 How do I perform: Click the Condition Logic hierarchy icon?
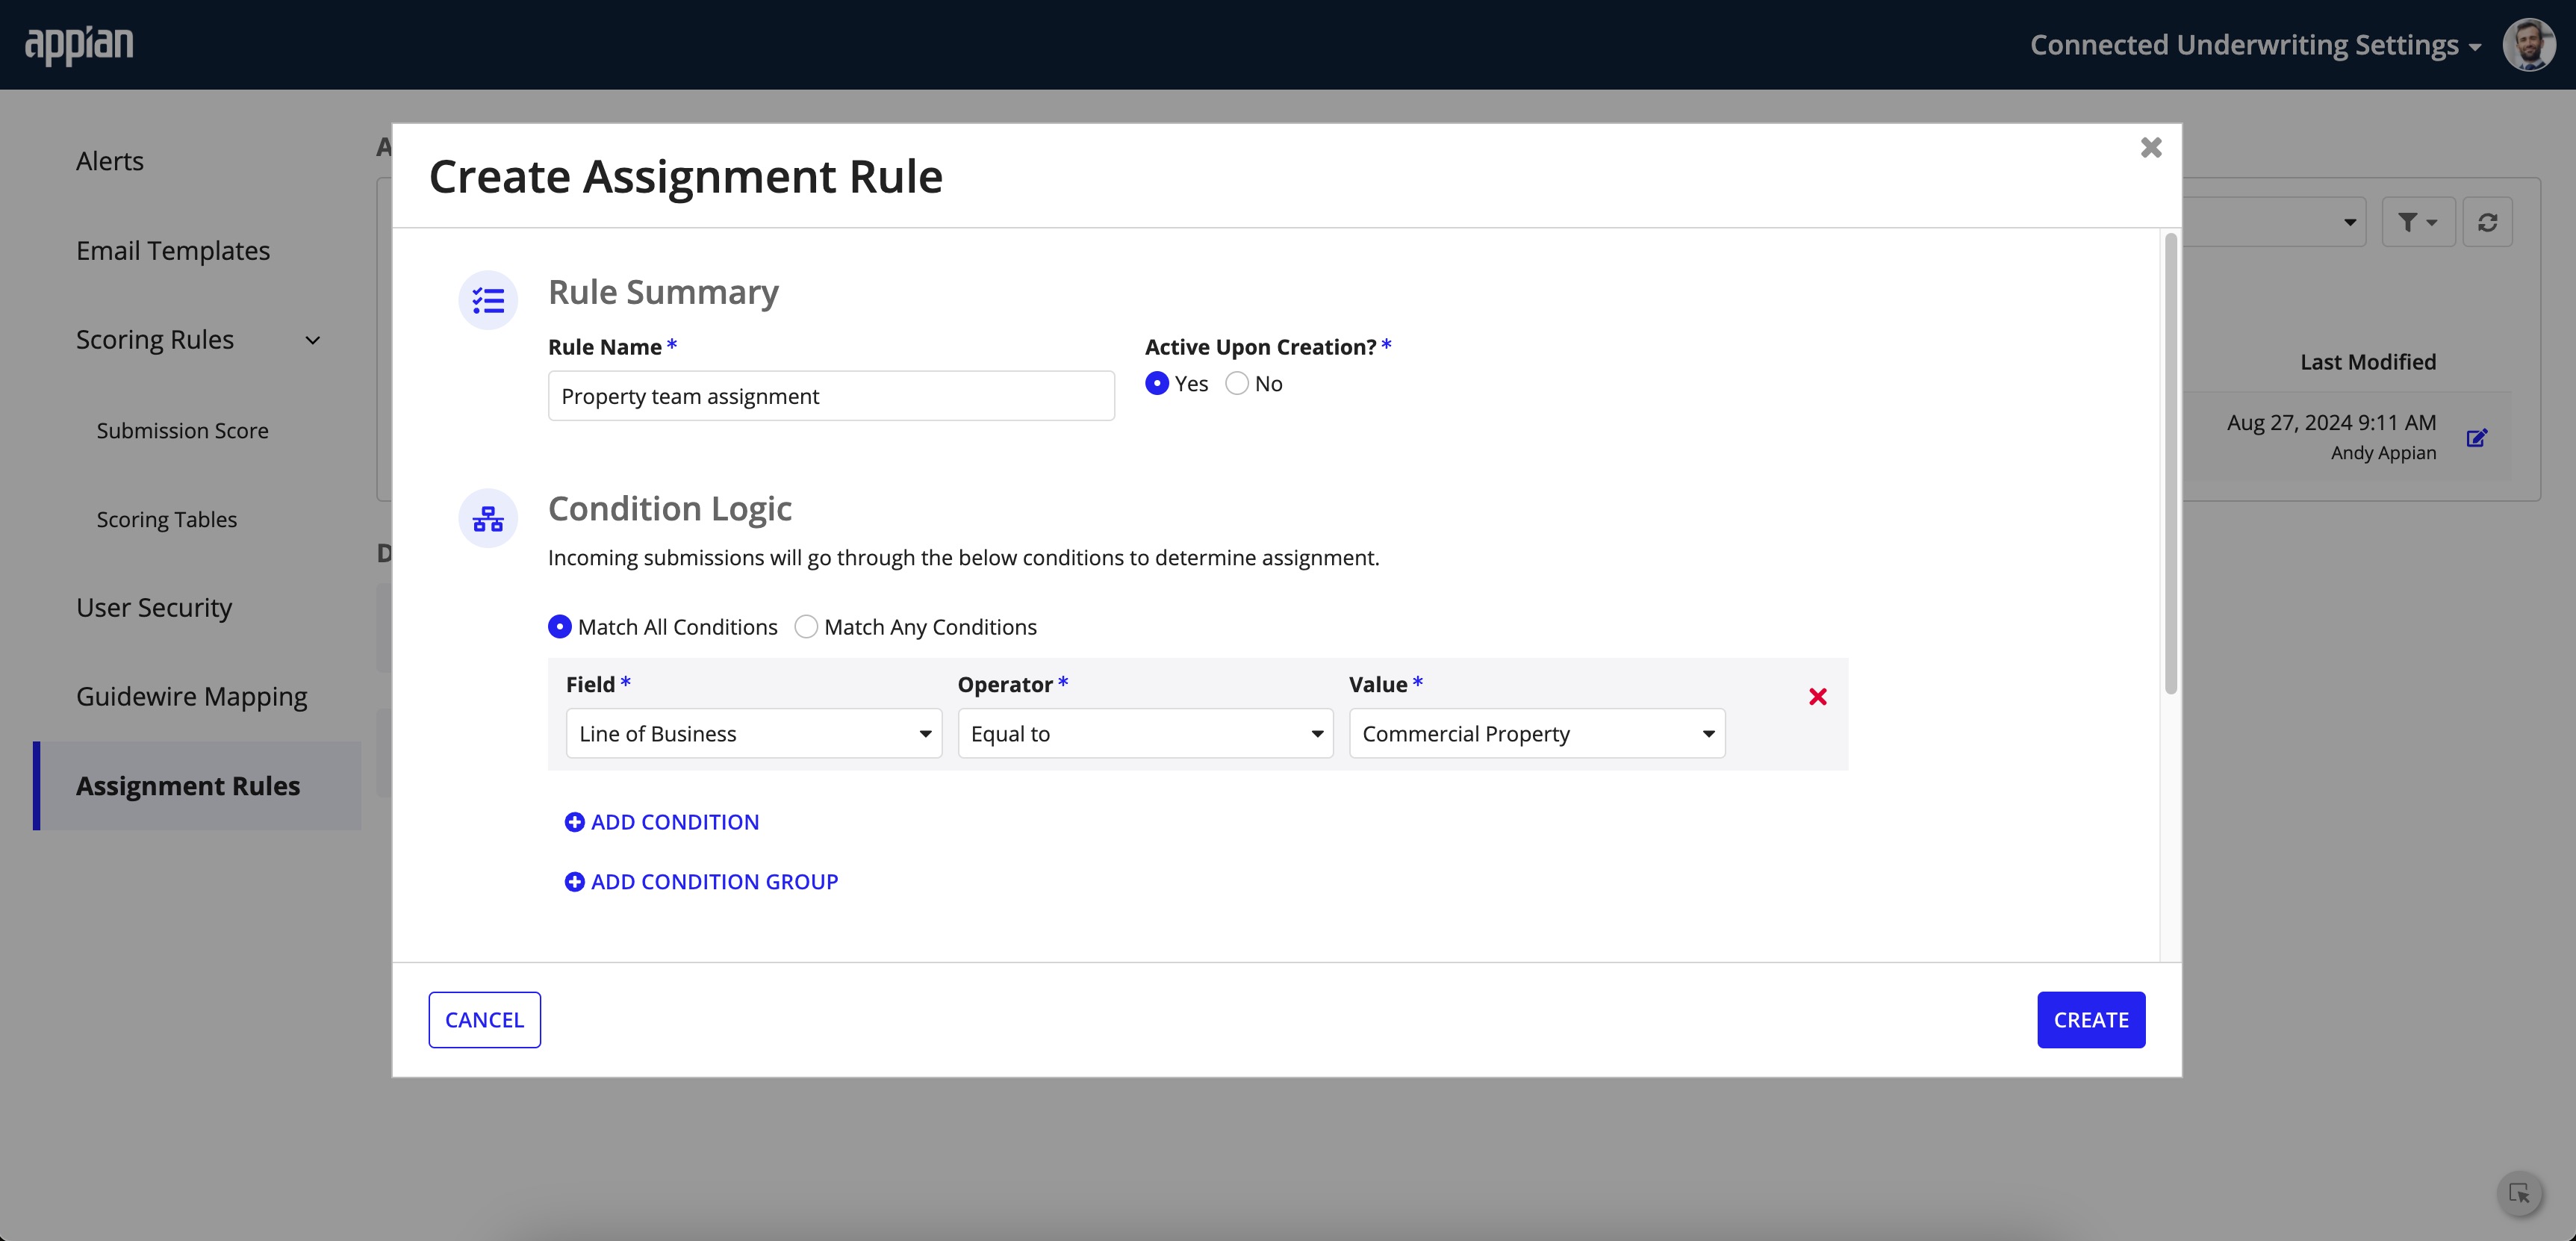click(x=488, y=518)
